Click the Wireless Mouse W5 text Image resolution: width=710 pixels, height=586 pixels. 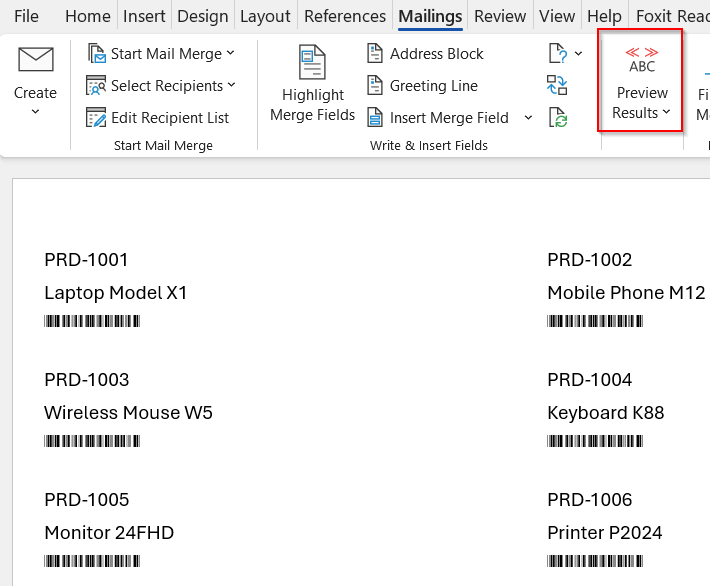pos(128,413)
